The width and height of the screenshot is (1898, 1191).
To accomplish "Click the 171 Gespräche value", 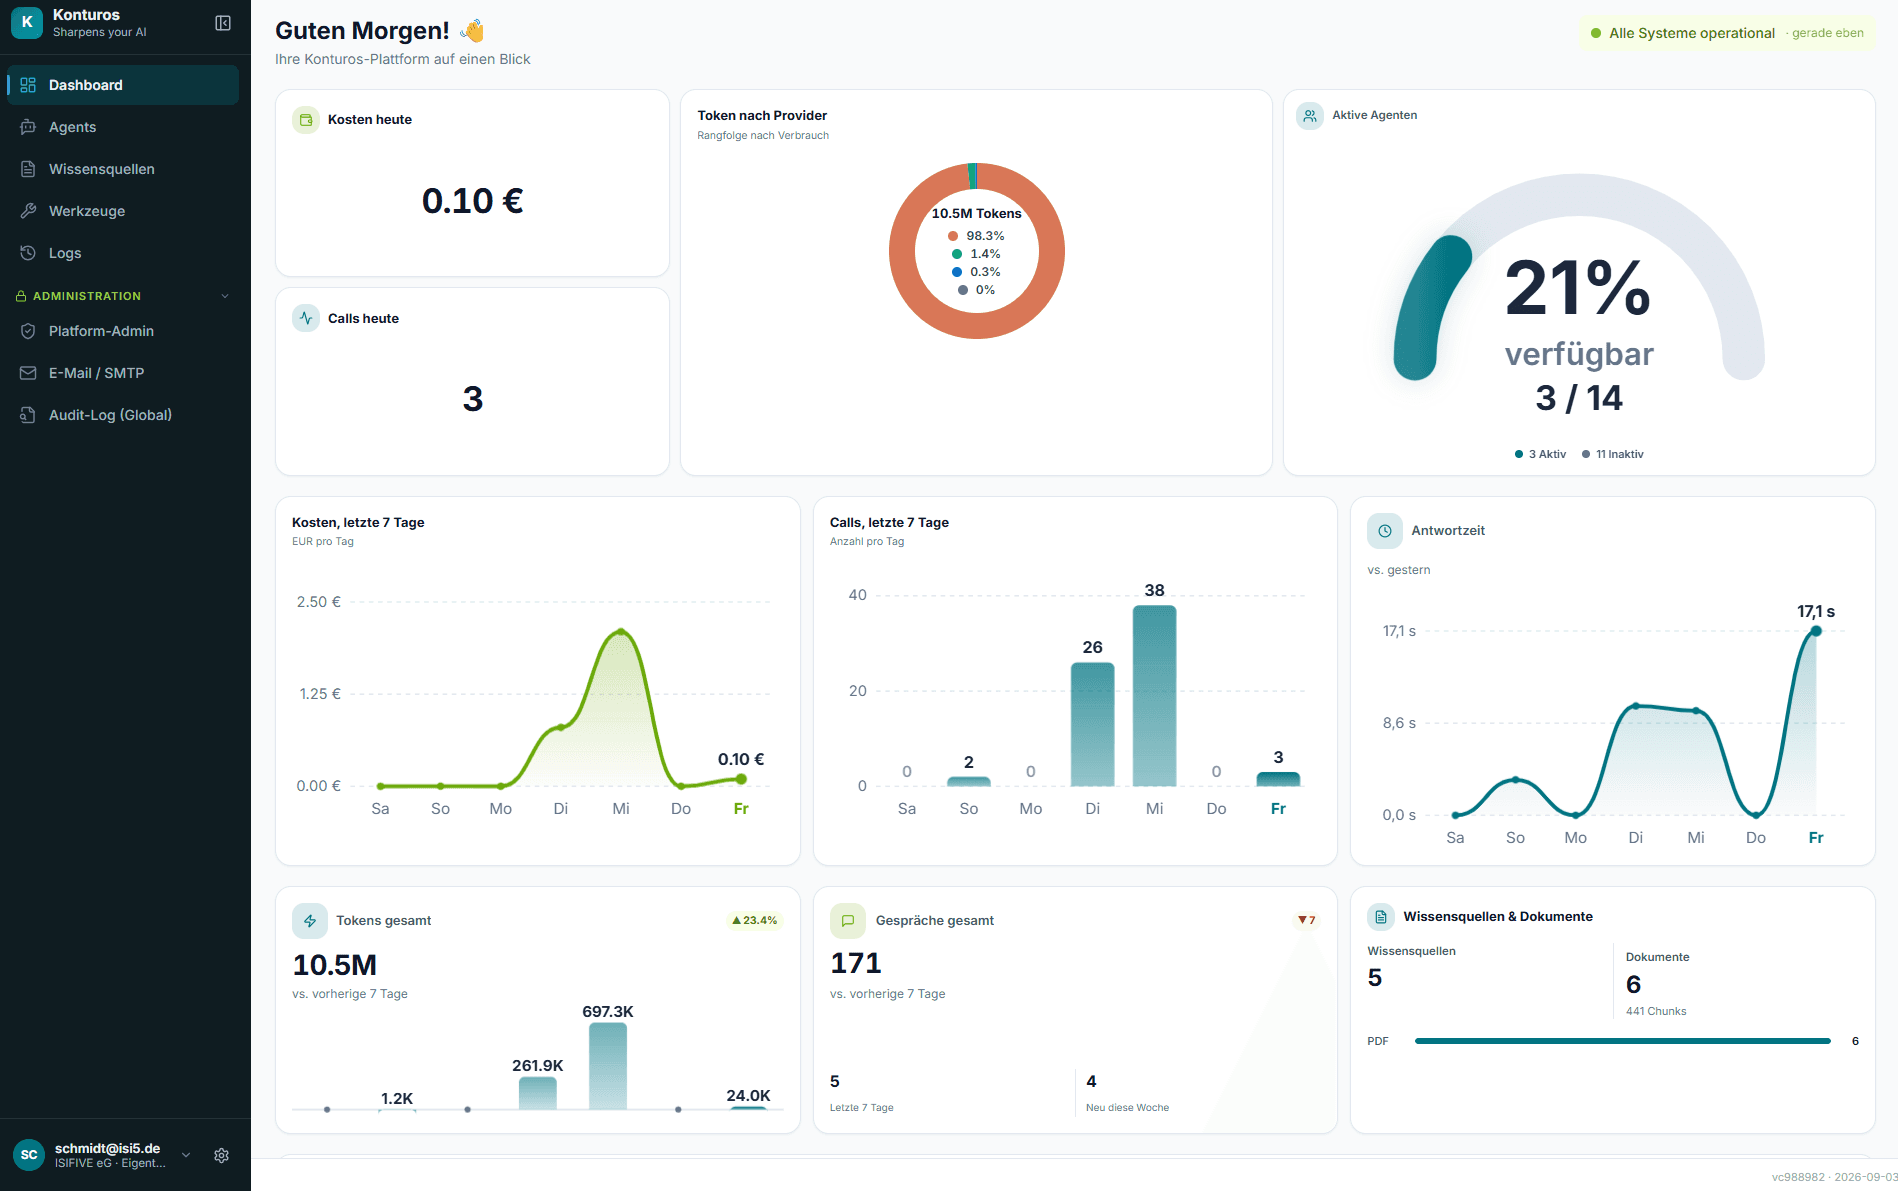I will coord(856,963).
